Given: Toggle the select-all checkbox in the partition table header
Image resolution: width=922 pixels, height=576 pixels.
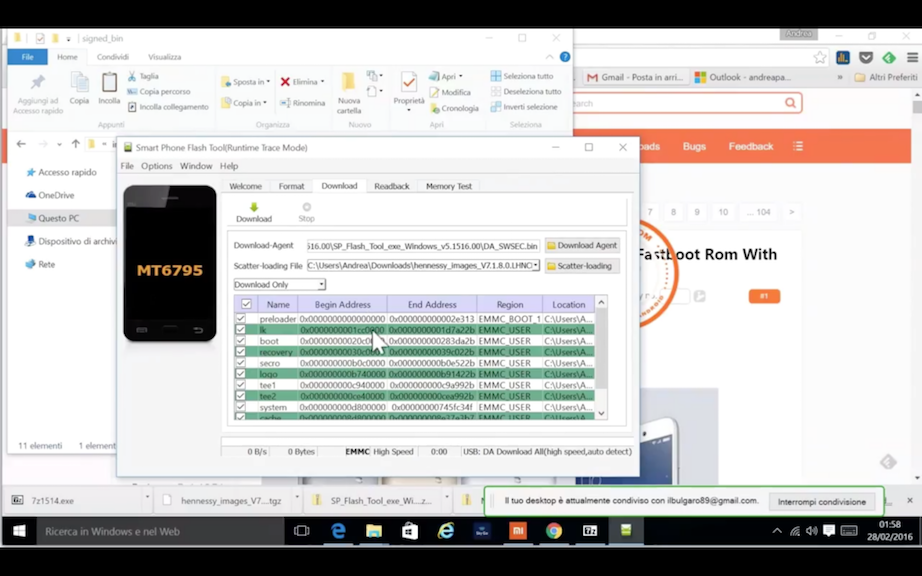Looking at the screenshot, I should tap(246, 304).
